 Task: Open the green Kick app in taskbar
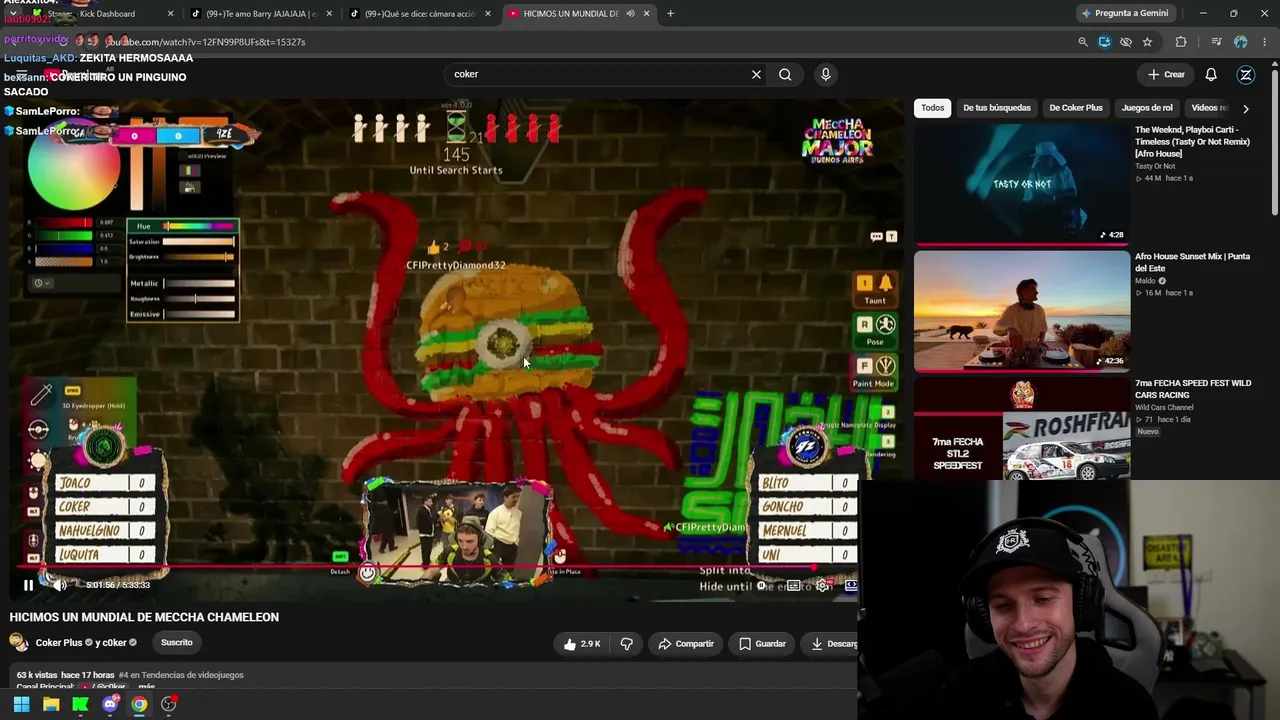click(80, 704)
